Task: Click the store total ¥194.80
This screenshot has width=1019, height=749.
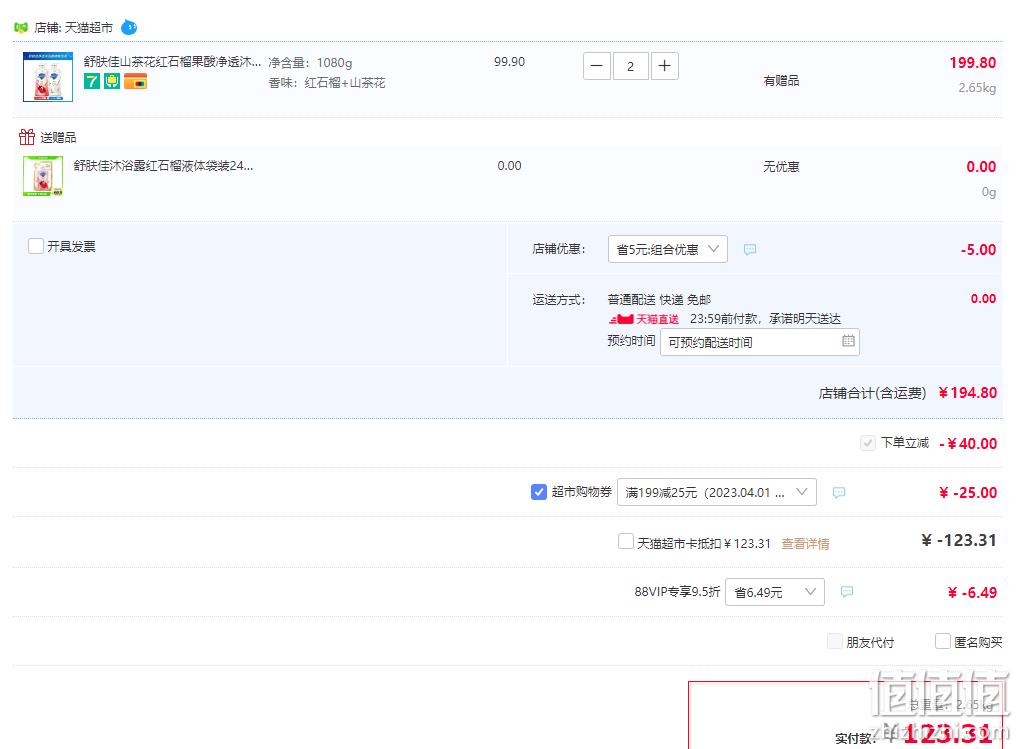Action: [x=968, y=393]
